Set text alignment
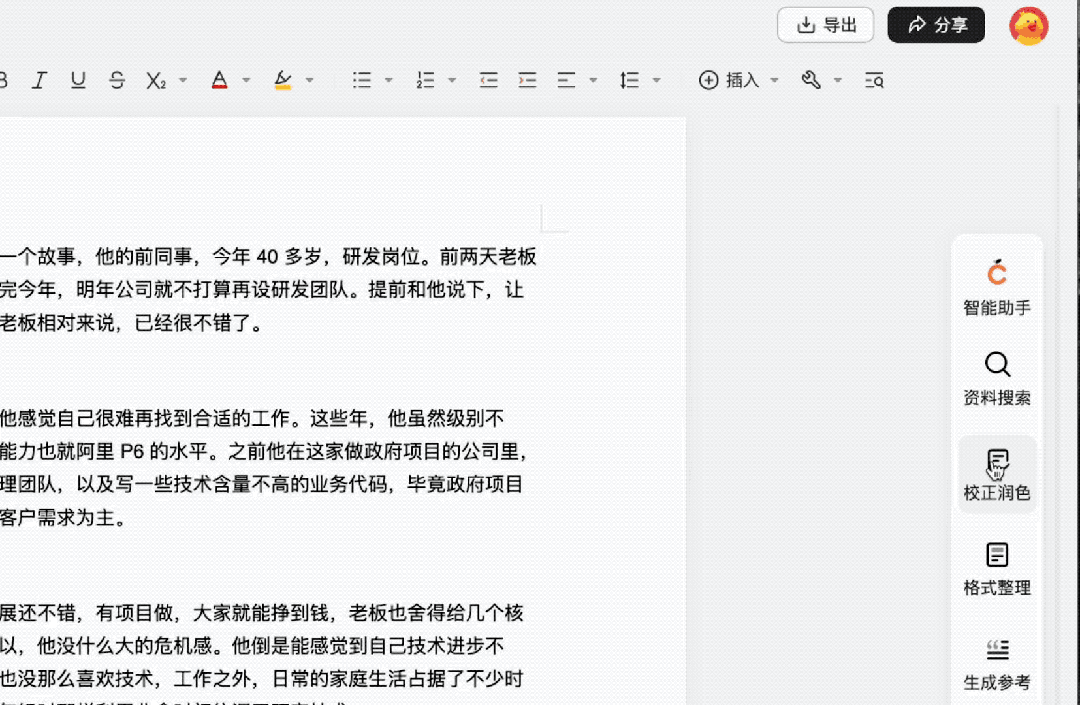Image resolution: width=1080 pixels, height=705 pixels. (x=566, y=81)
